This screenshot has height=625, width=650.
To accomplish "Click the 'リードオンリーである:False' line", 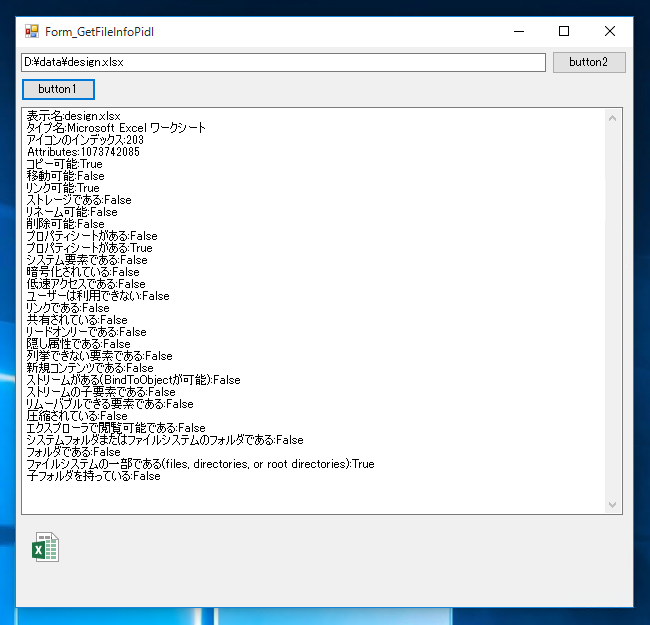I will coord(86,332).
